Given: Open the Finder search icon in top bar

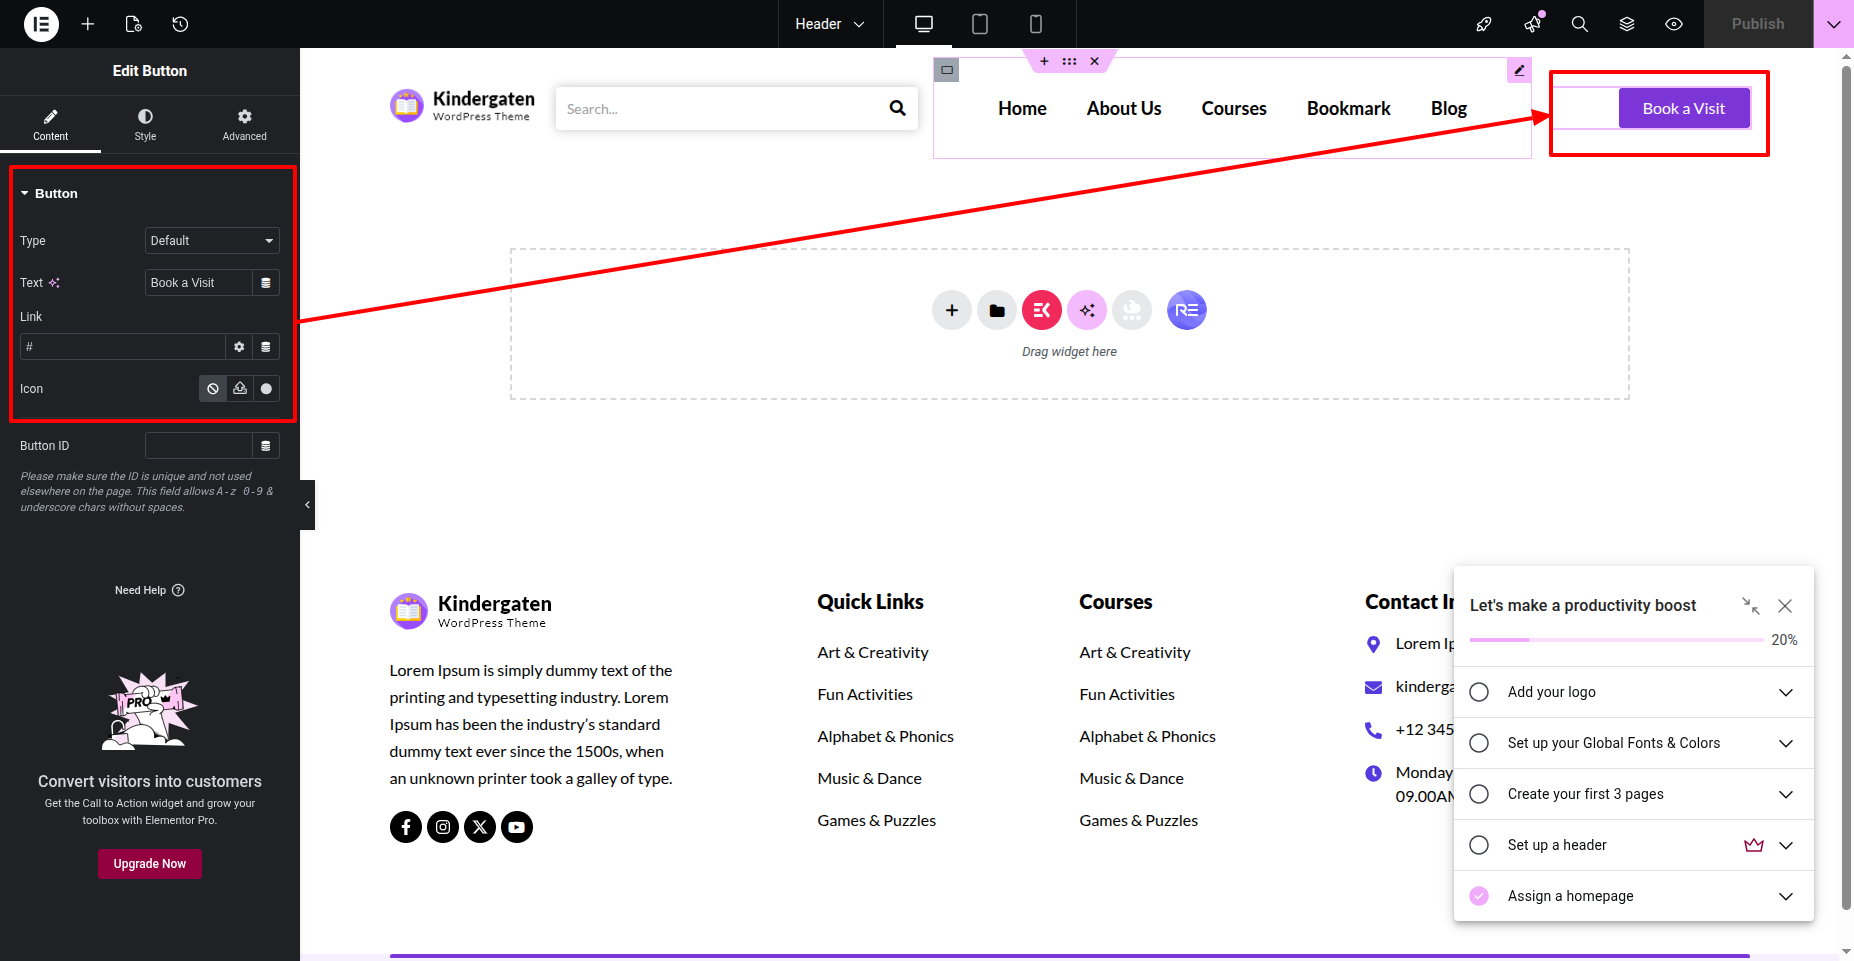Looking at the screenshot, I should point(1579,24).
